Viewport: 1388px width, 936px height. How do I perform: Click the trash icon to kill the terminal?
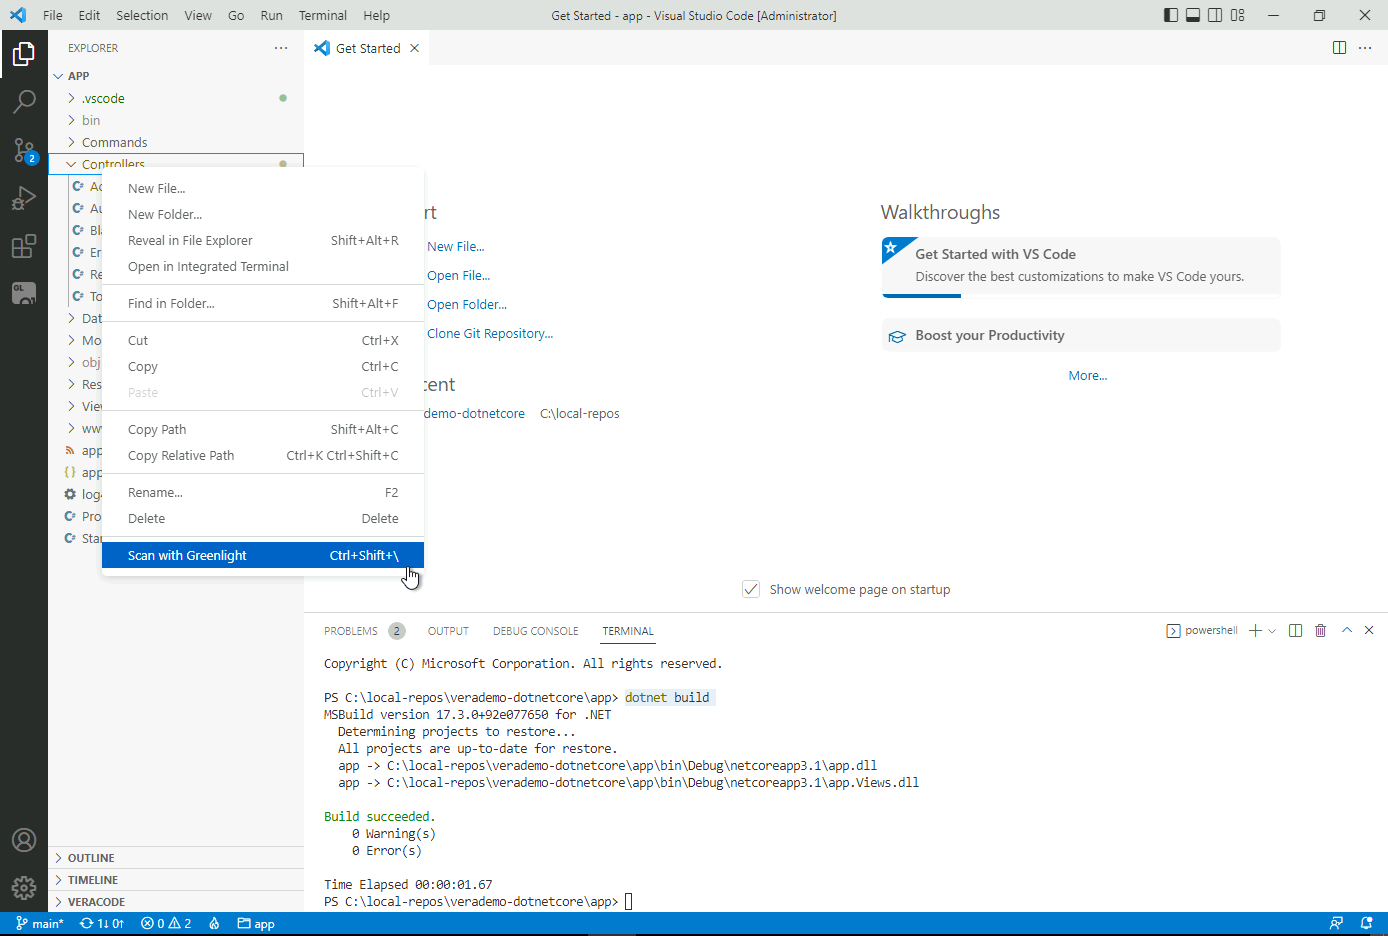(x=1321, y=630)
